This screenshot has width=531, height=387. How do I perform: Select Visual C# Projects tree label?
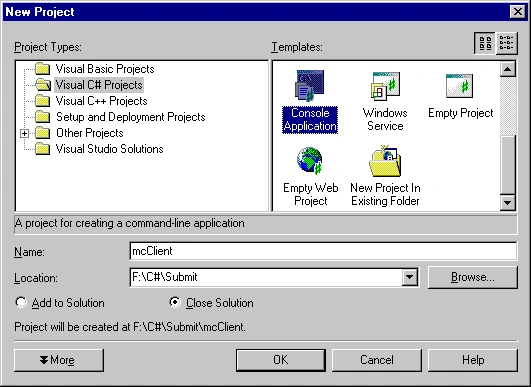point(99,85)
